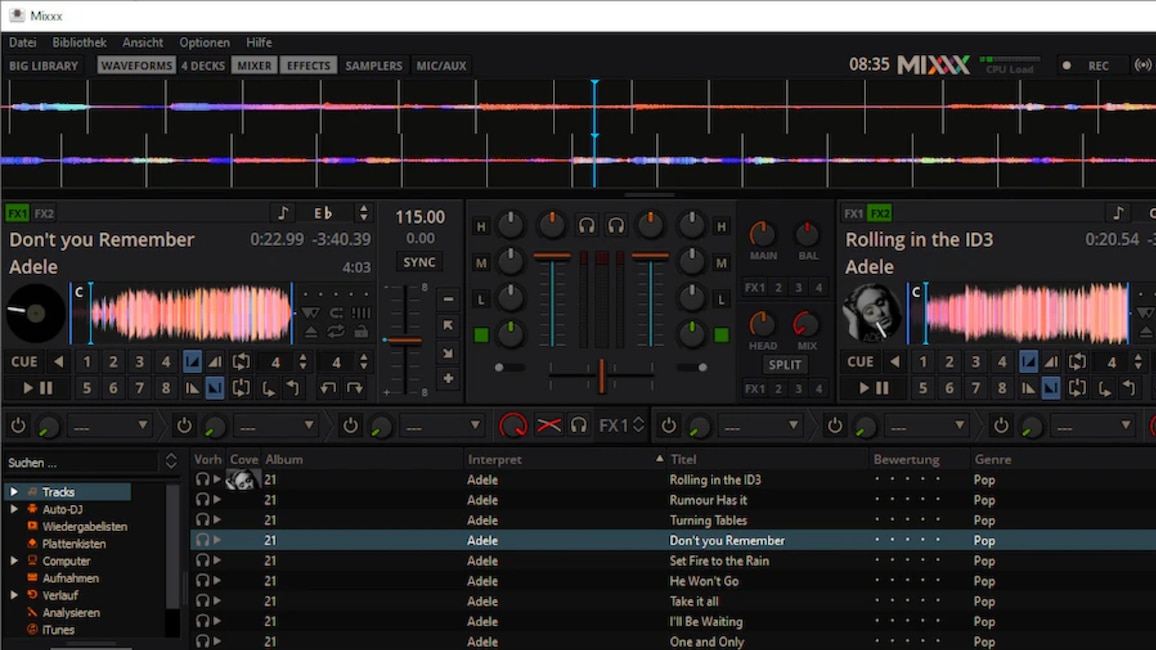Image resolution: width=1156 pixels, height=650 pixels.
Task: Play or pause deck 1
Action: click(37, 388)
